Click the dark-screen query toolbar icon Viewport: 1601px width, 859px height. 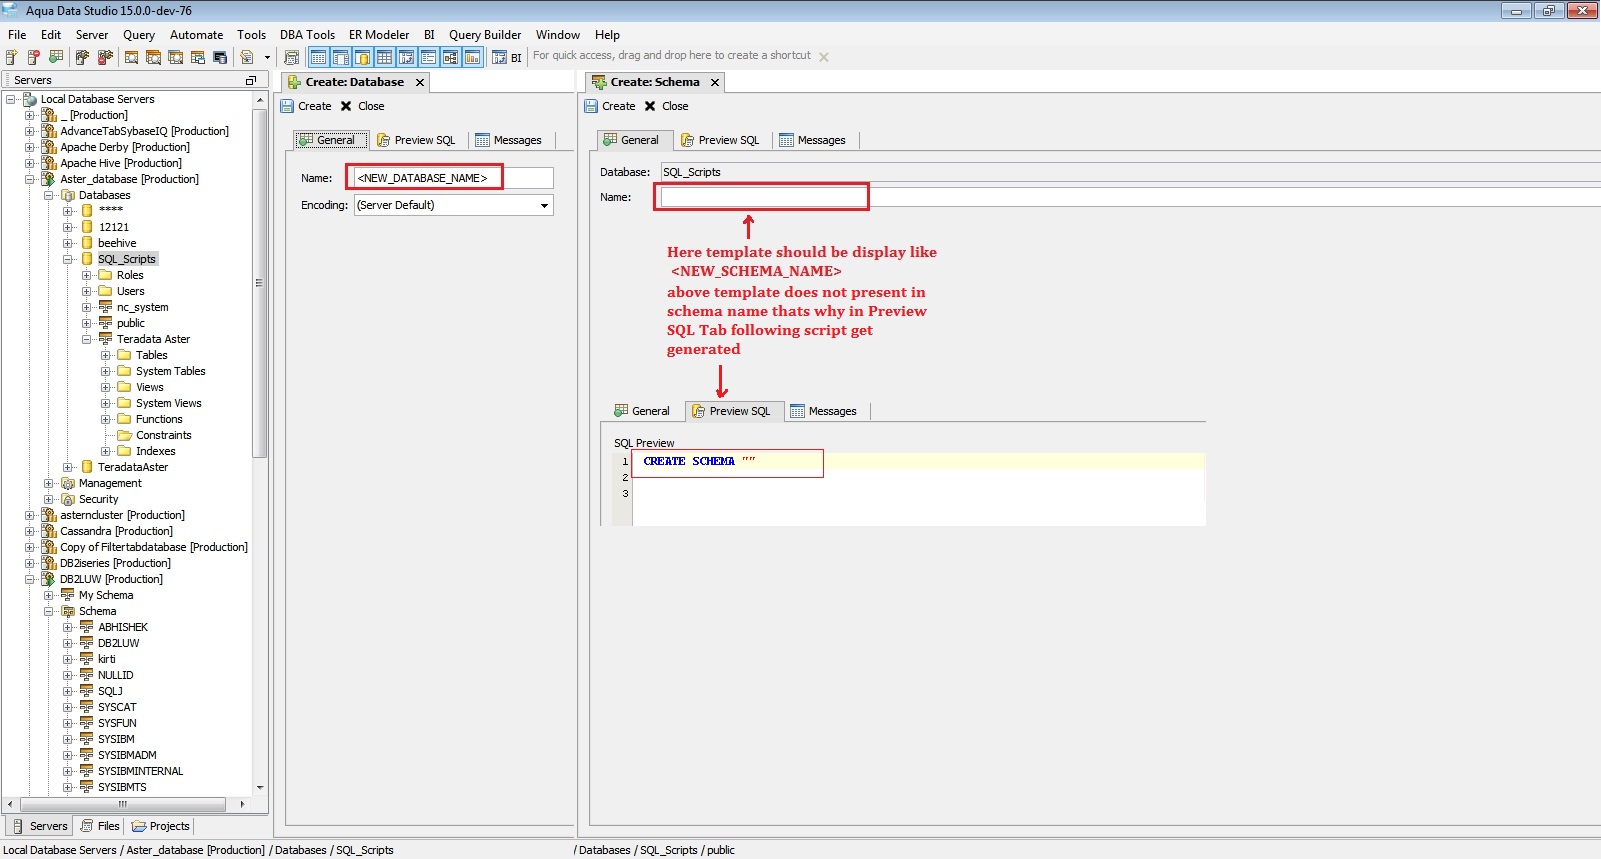tap(220, 57)
